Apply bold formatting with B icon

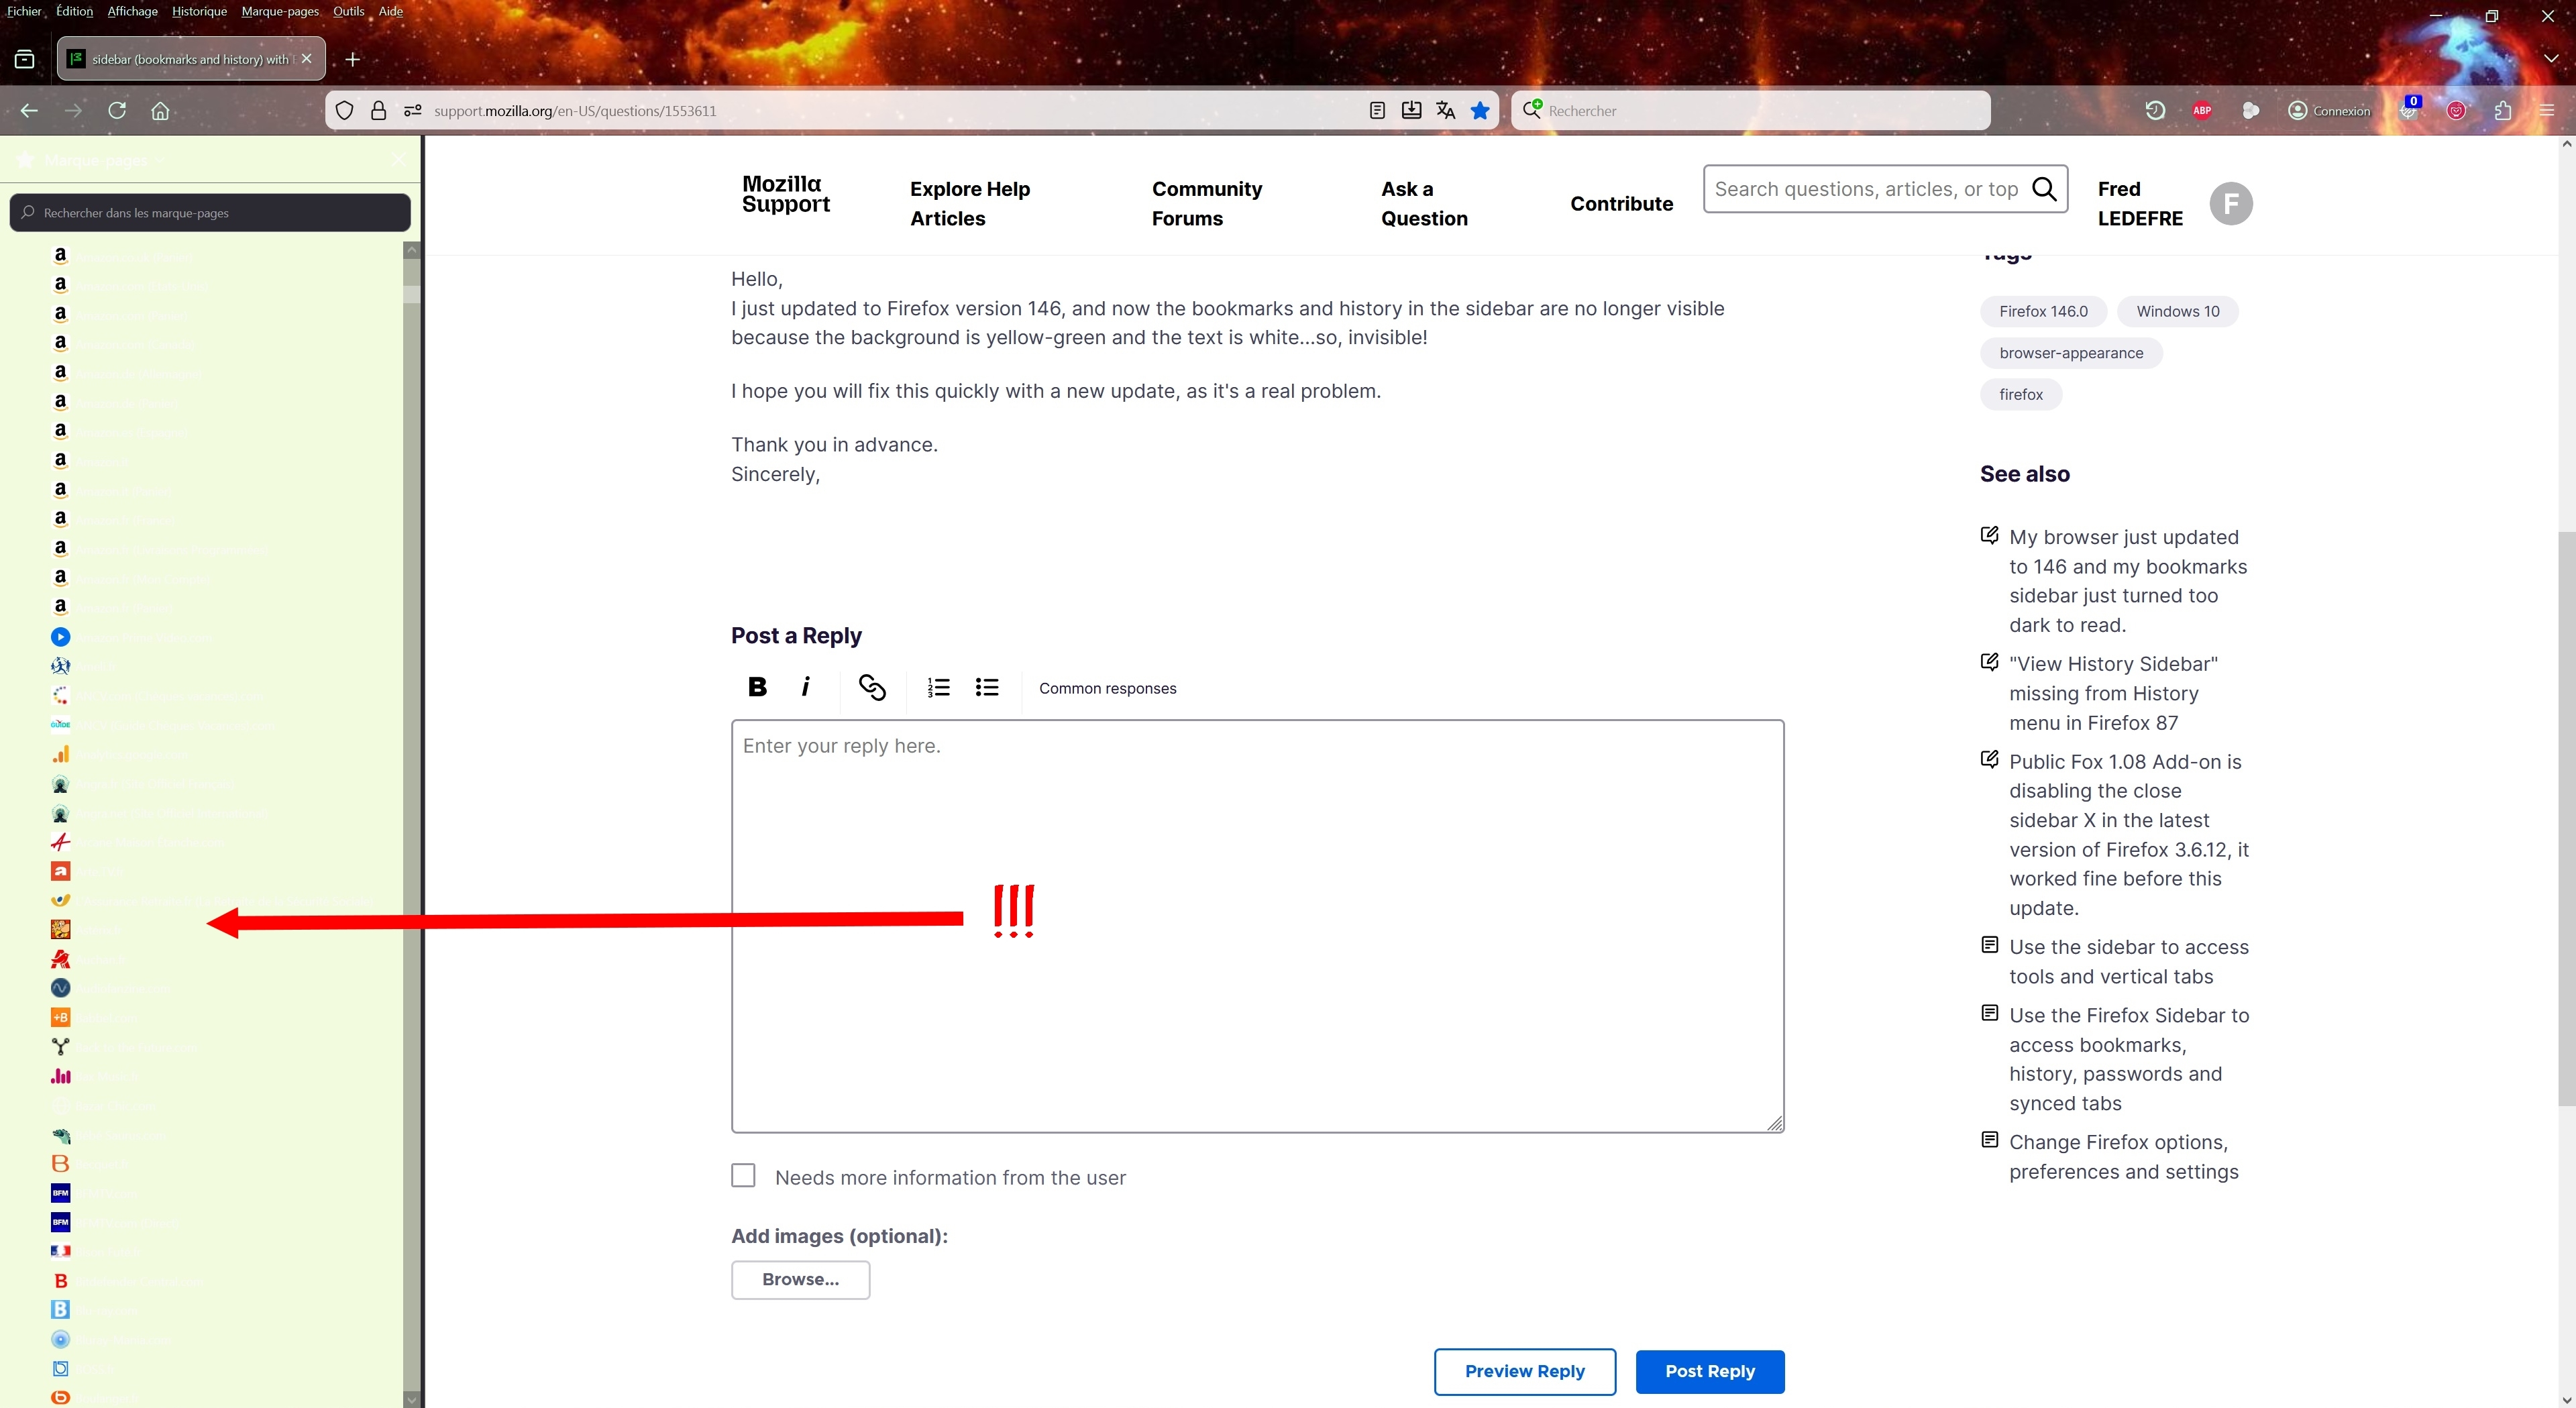coord(757,688)
